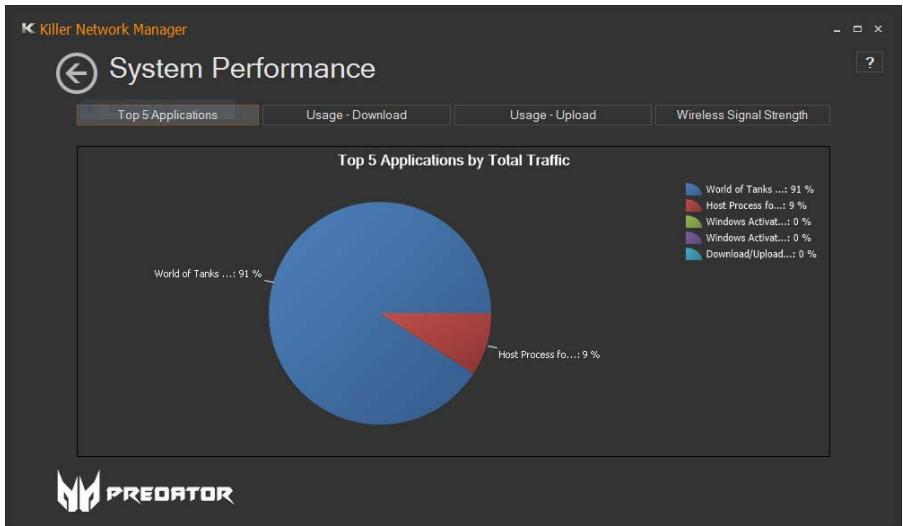Go back using the circled arrow icon

point(76,73)
